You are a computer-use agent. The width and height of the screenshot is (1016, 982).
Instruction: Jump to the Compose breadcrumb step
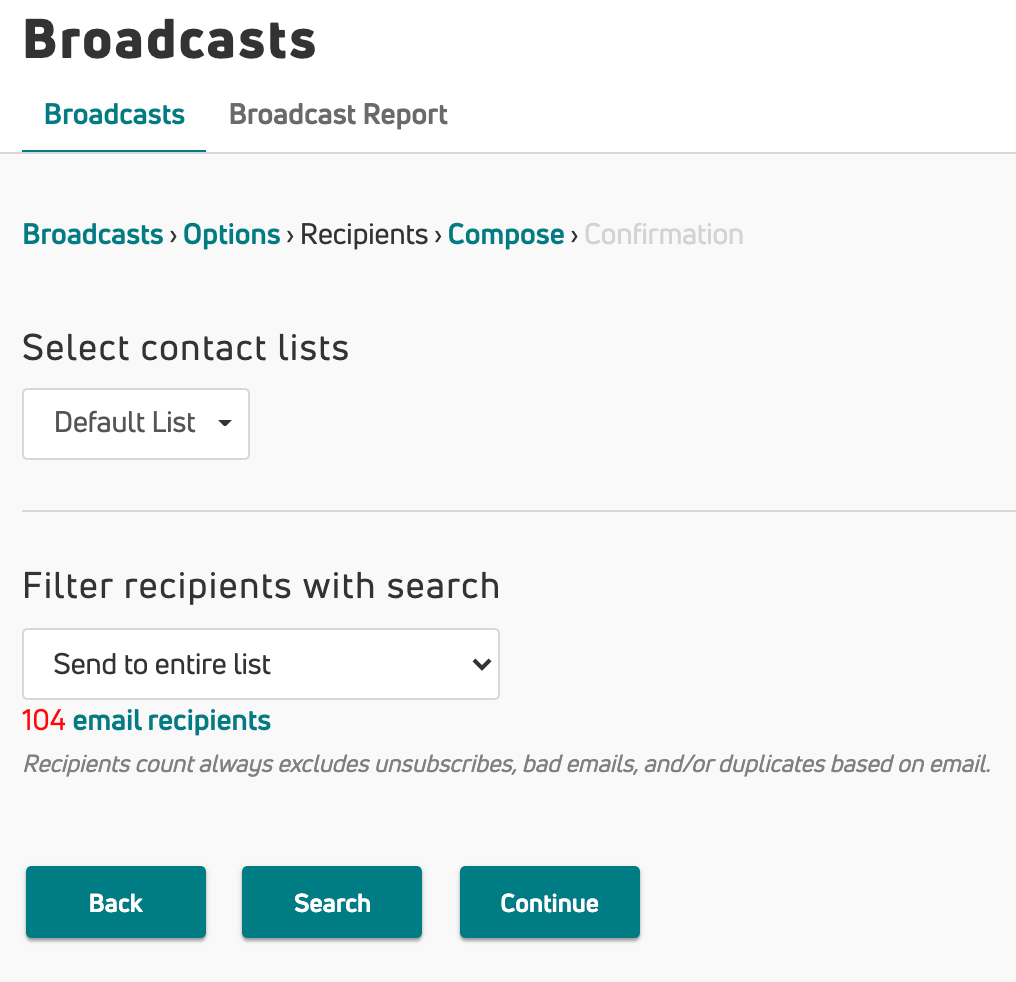[x=506, y=235]
